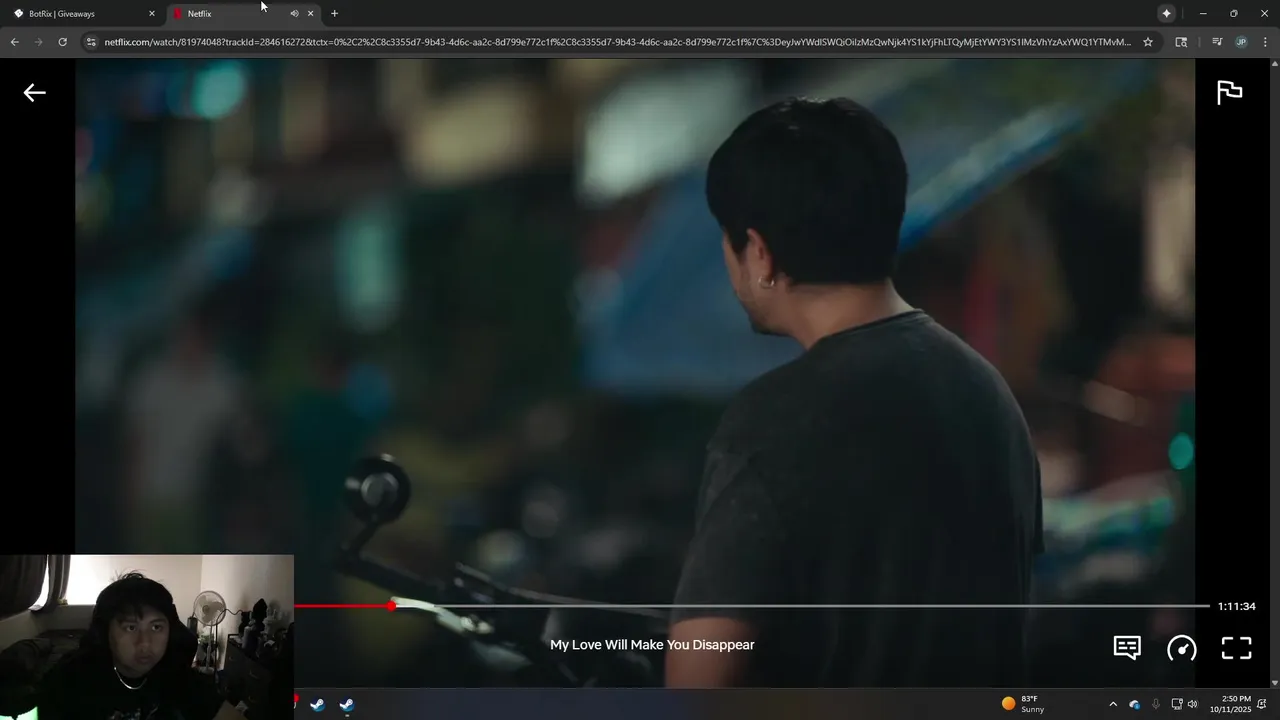Screen dimensions: 1280x720
Task: Open Chrome three-dot menu
Action: [1266, 42]
